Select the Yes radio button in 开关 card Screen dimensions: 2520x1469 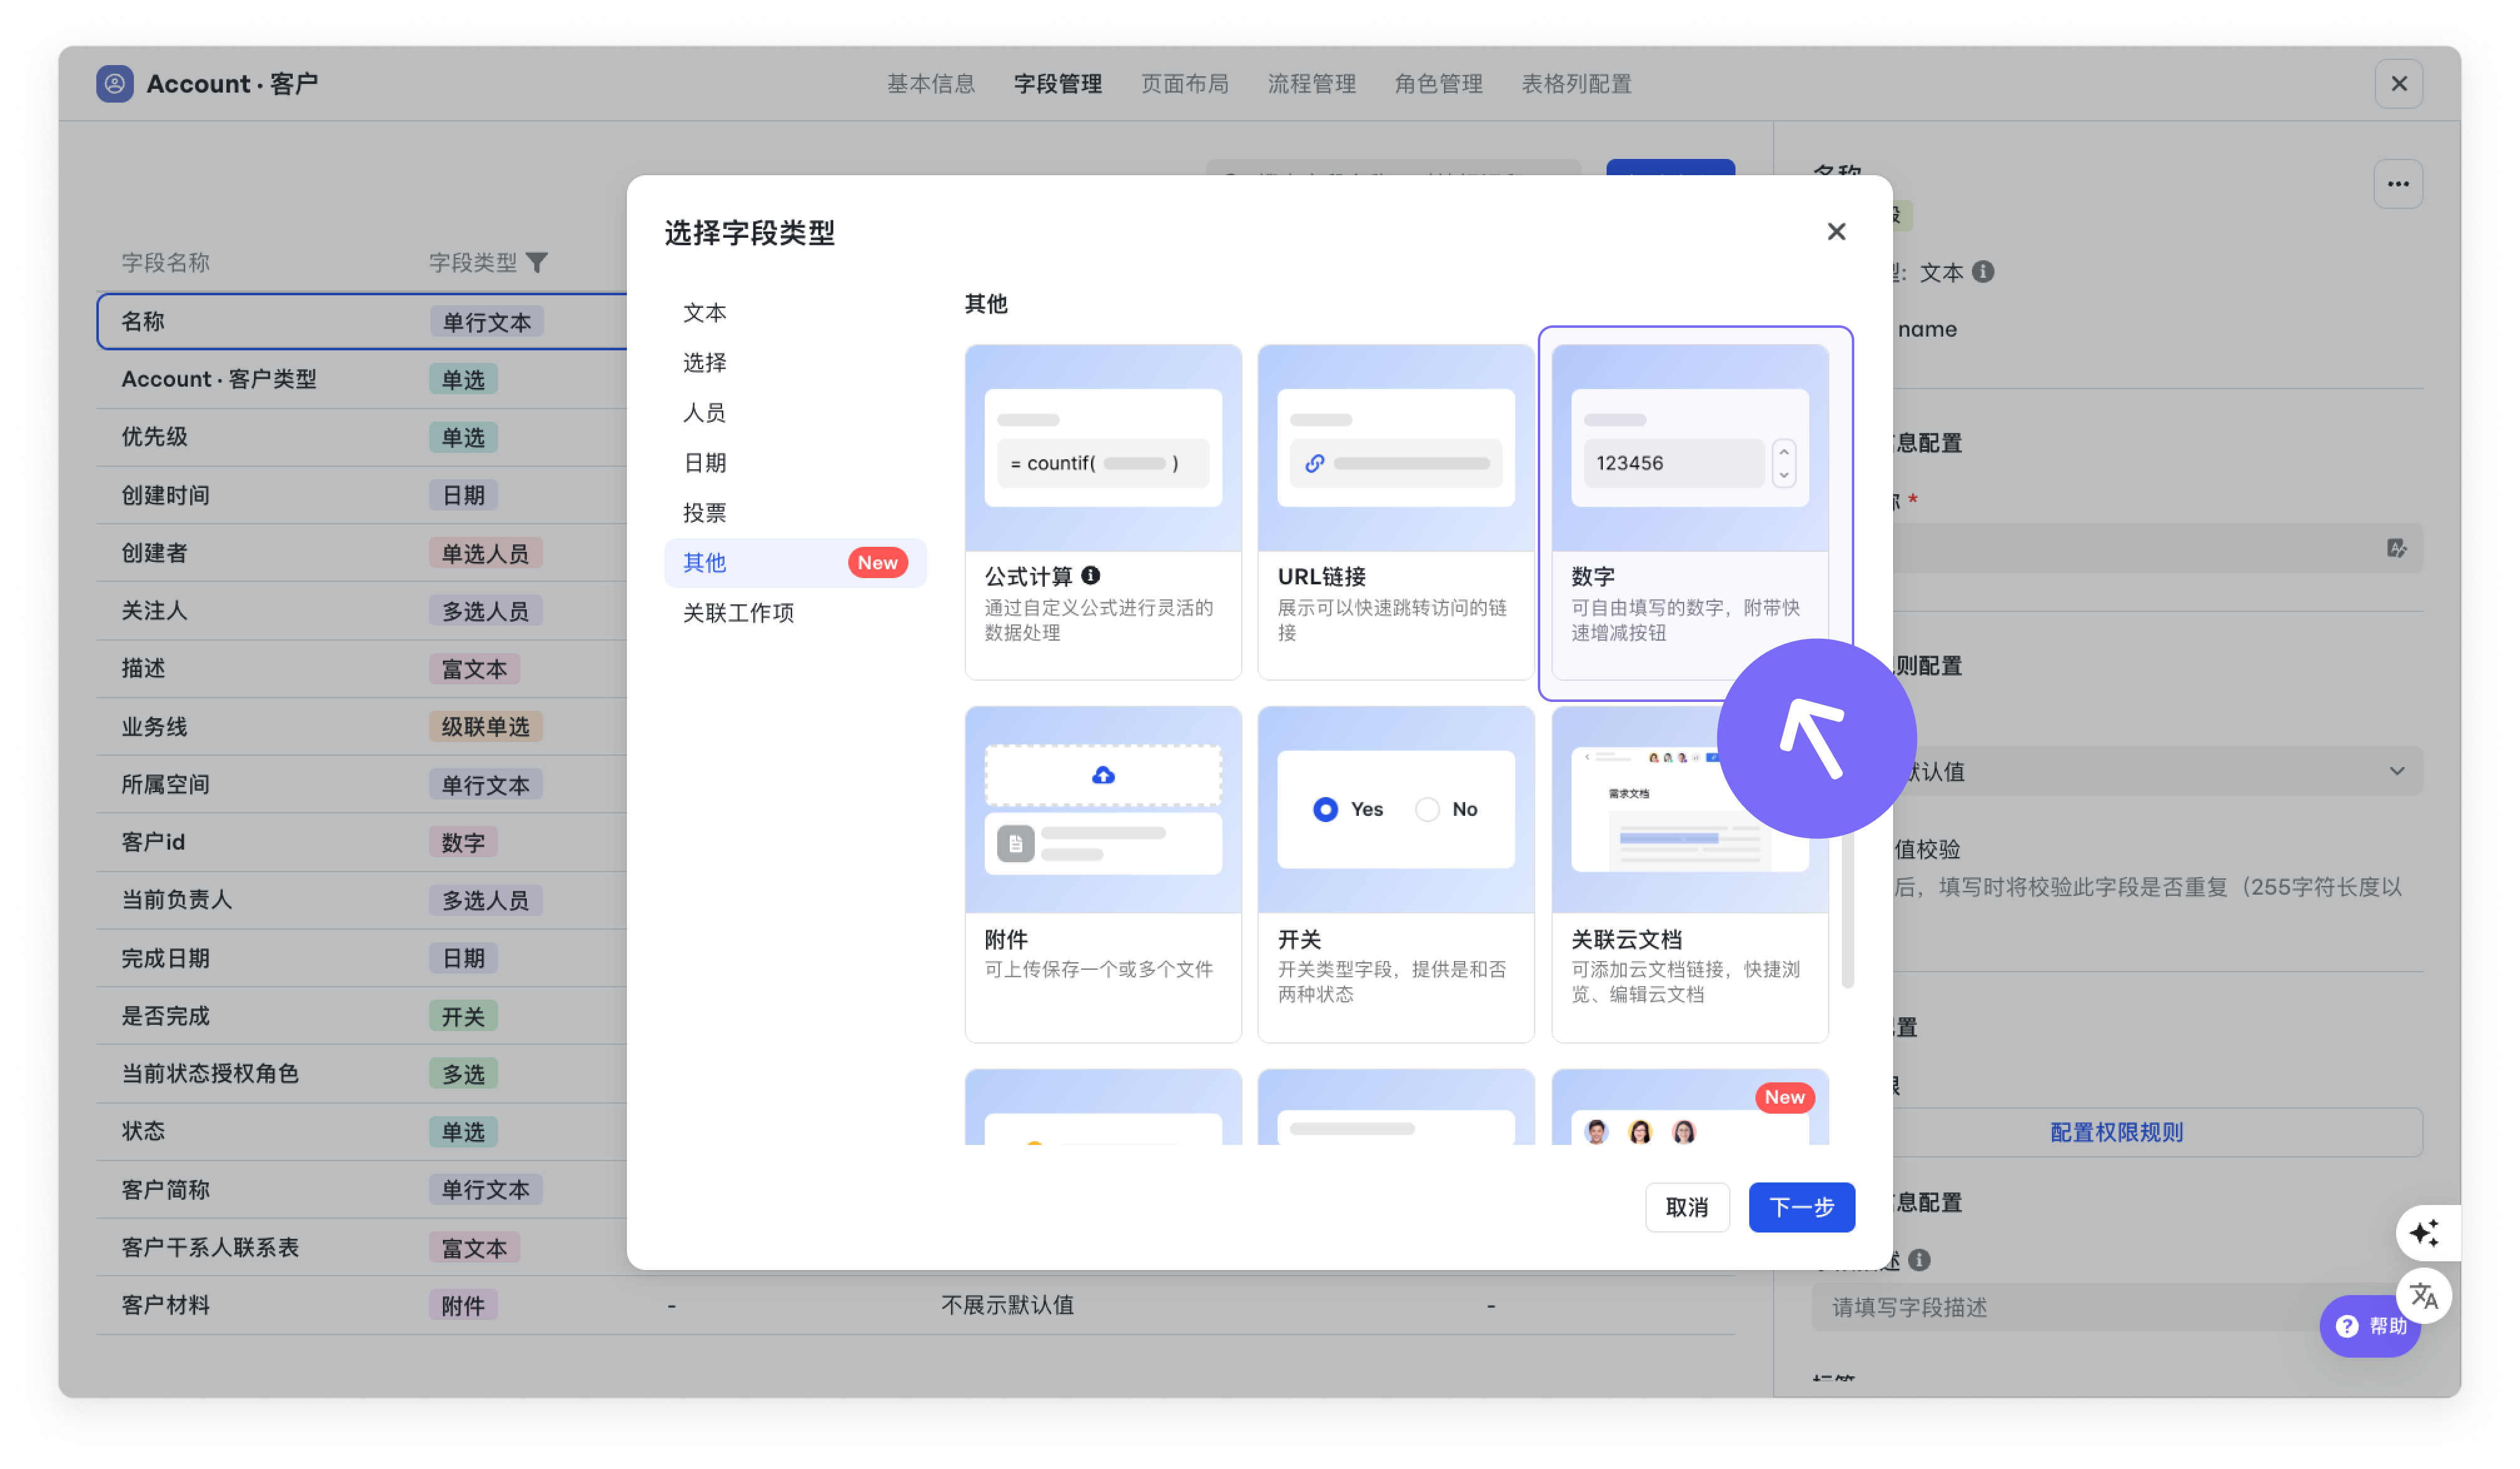tap(1325, 809)
